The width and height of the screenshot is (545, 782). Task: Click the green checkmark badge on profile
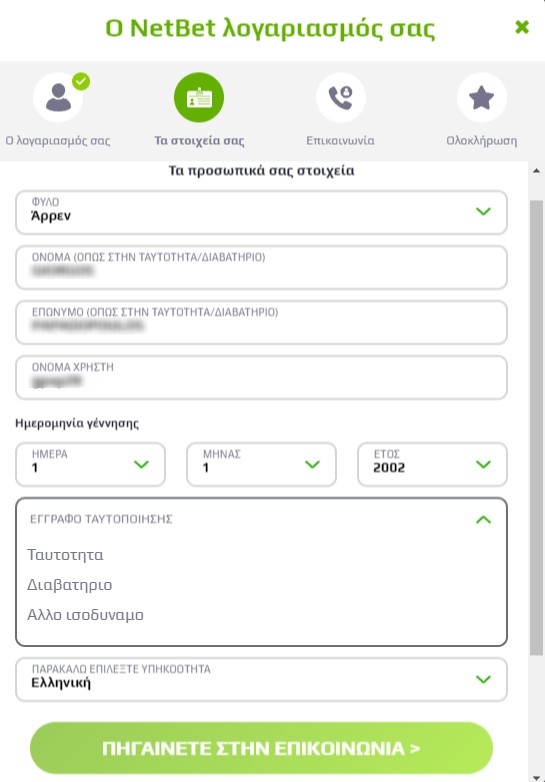coord(81,81)
